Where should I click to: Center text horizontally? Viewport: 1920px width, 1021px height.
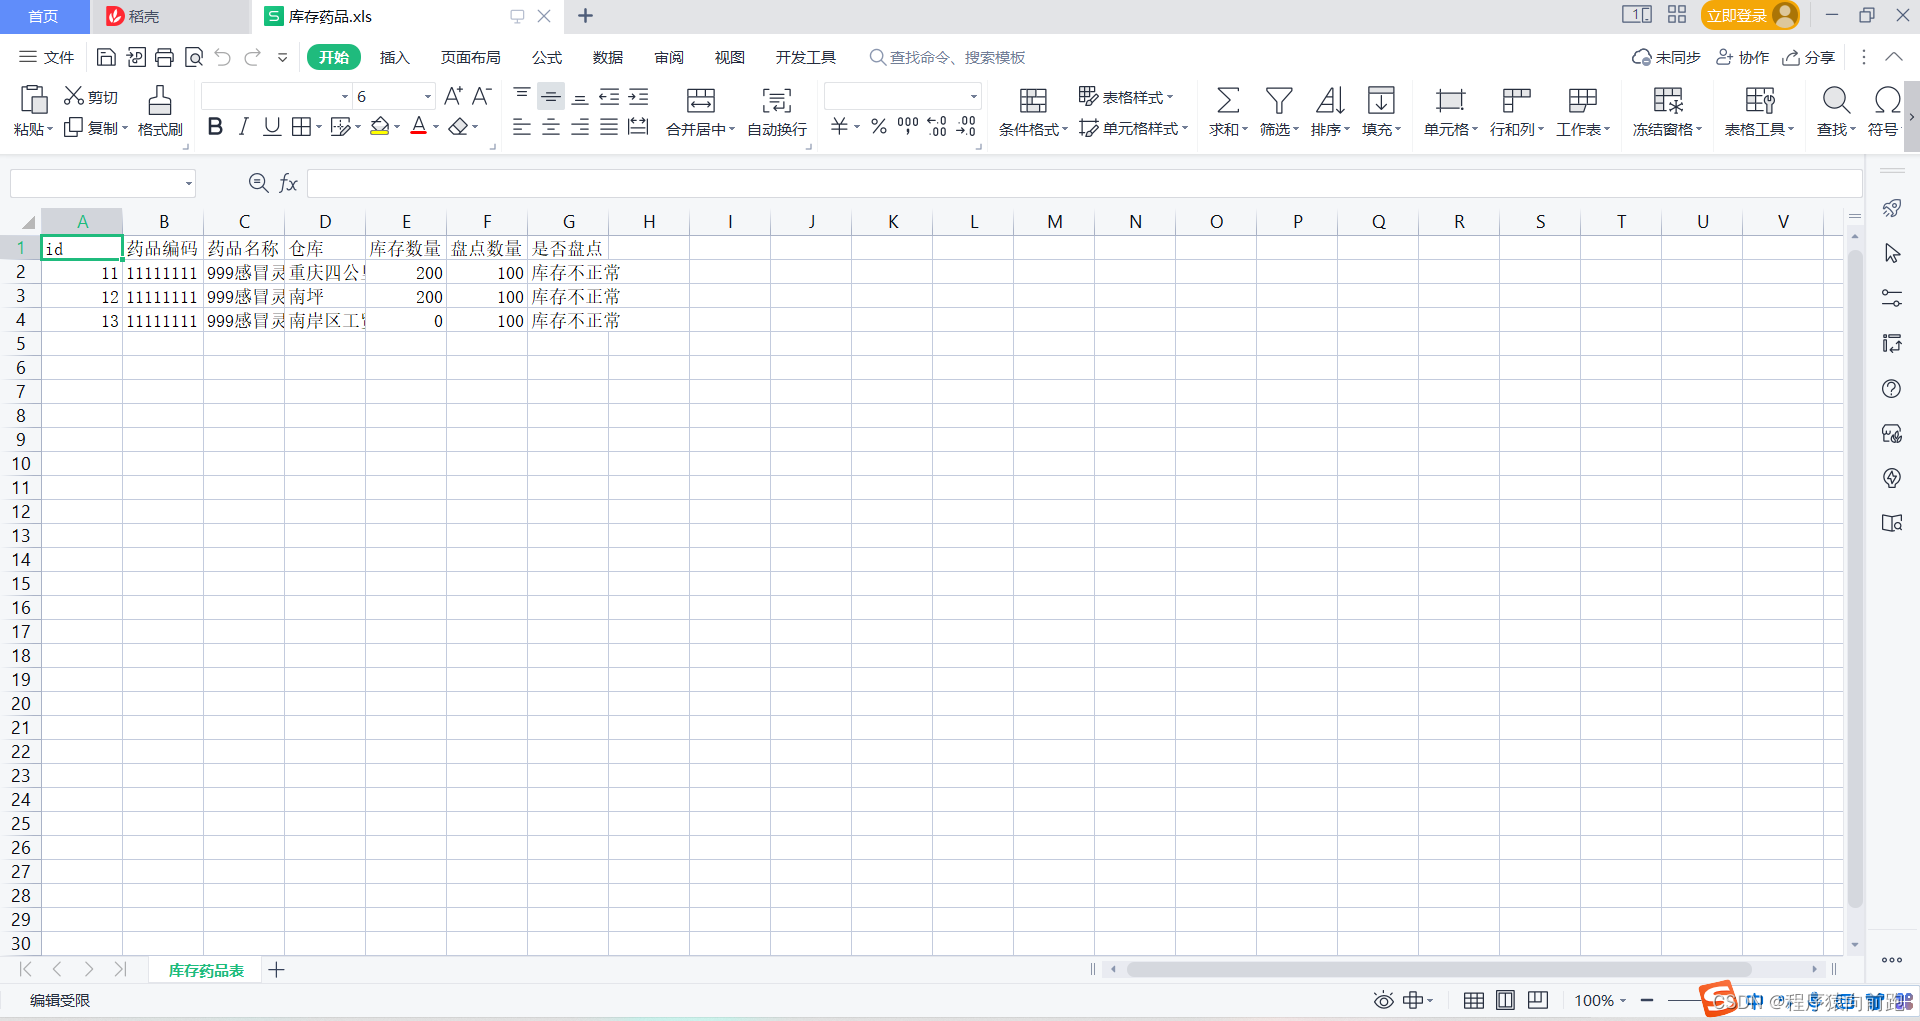(551, 127)
